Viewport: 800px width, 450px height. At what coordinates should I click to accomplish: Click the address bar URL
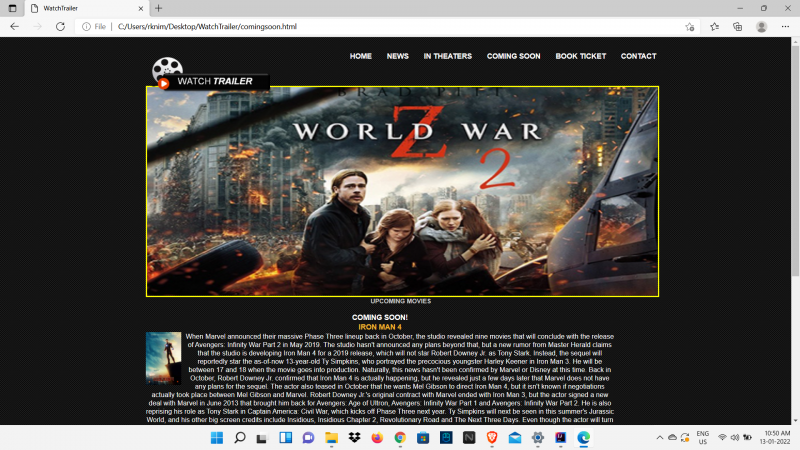[207, 27]
